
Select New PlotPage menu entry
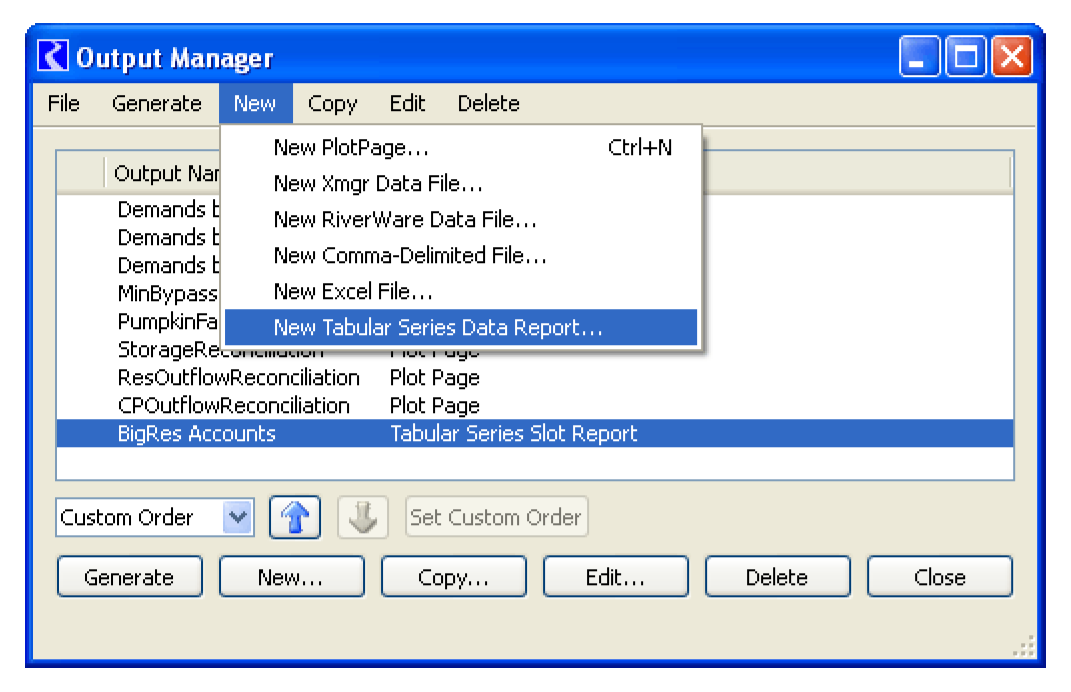tap(351, 148)
